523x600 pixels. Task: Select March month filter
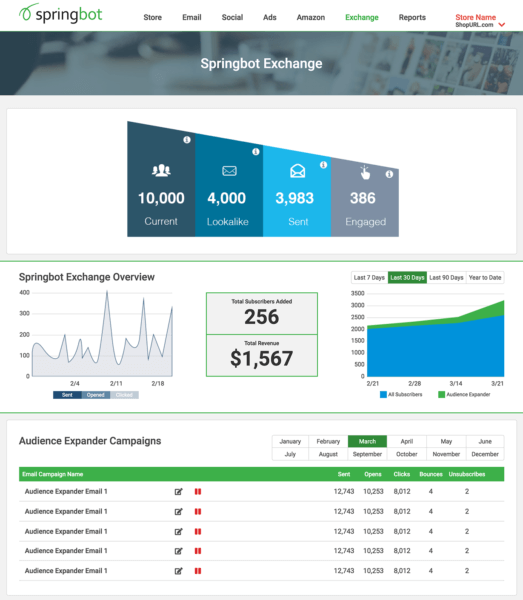[367, 441]
